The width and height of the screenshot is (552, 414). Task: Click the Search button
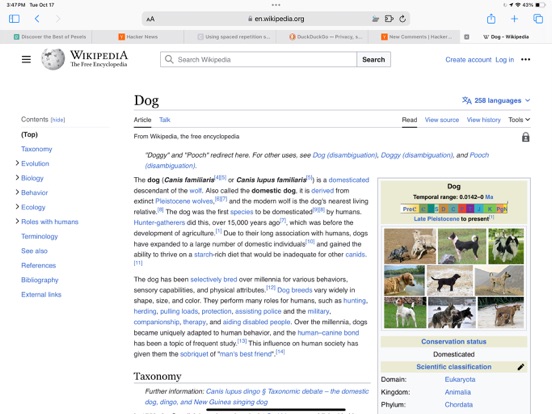374,59
